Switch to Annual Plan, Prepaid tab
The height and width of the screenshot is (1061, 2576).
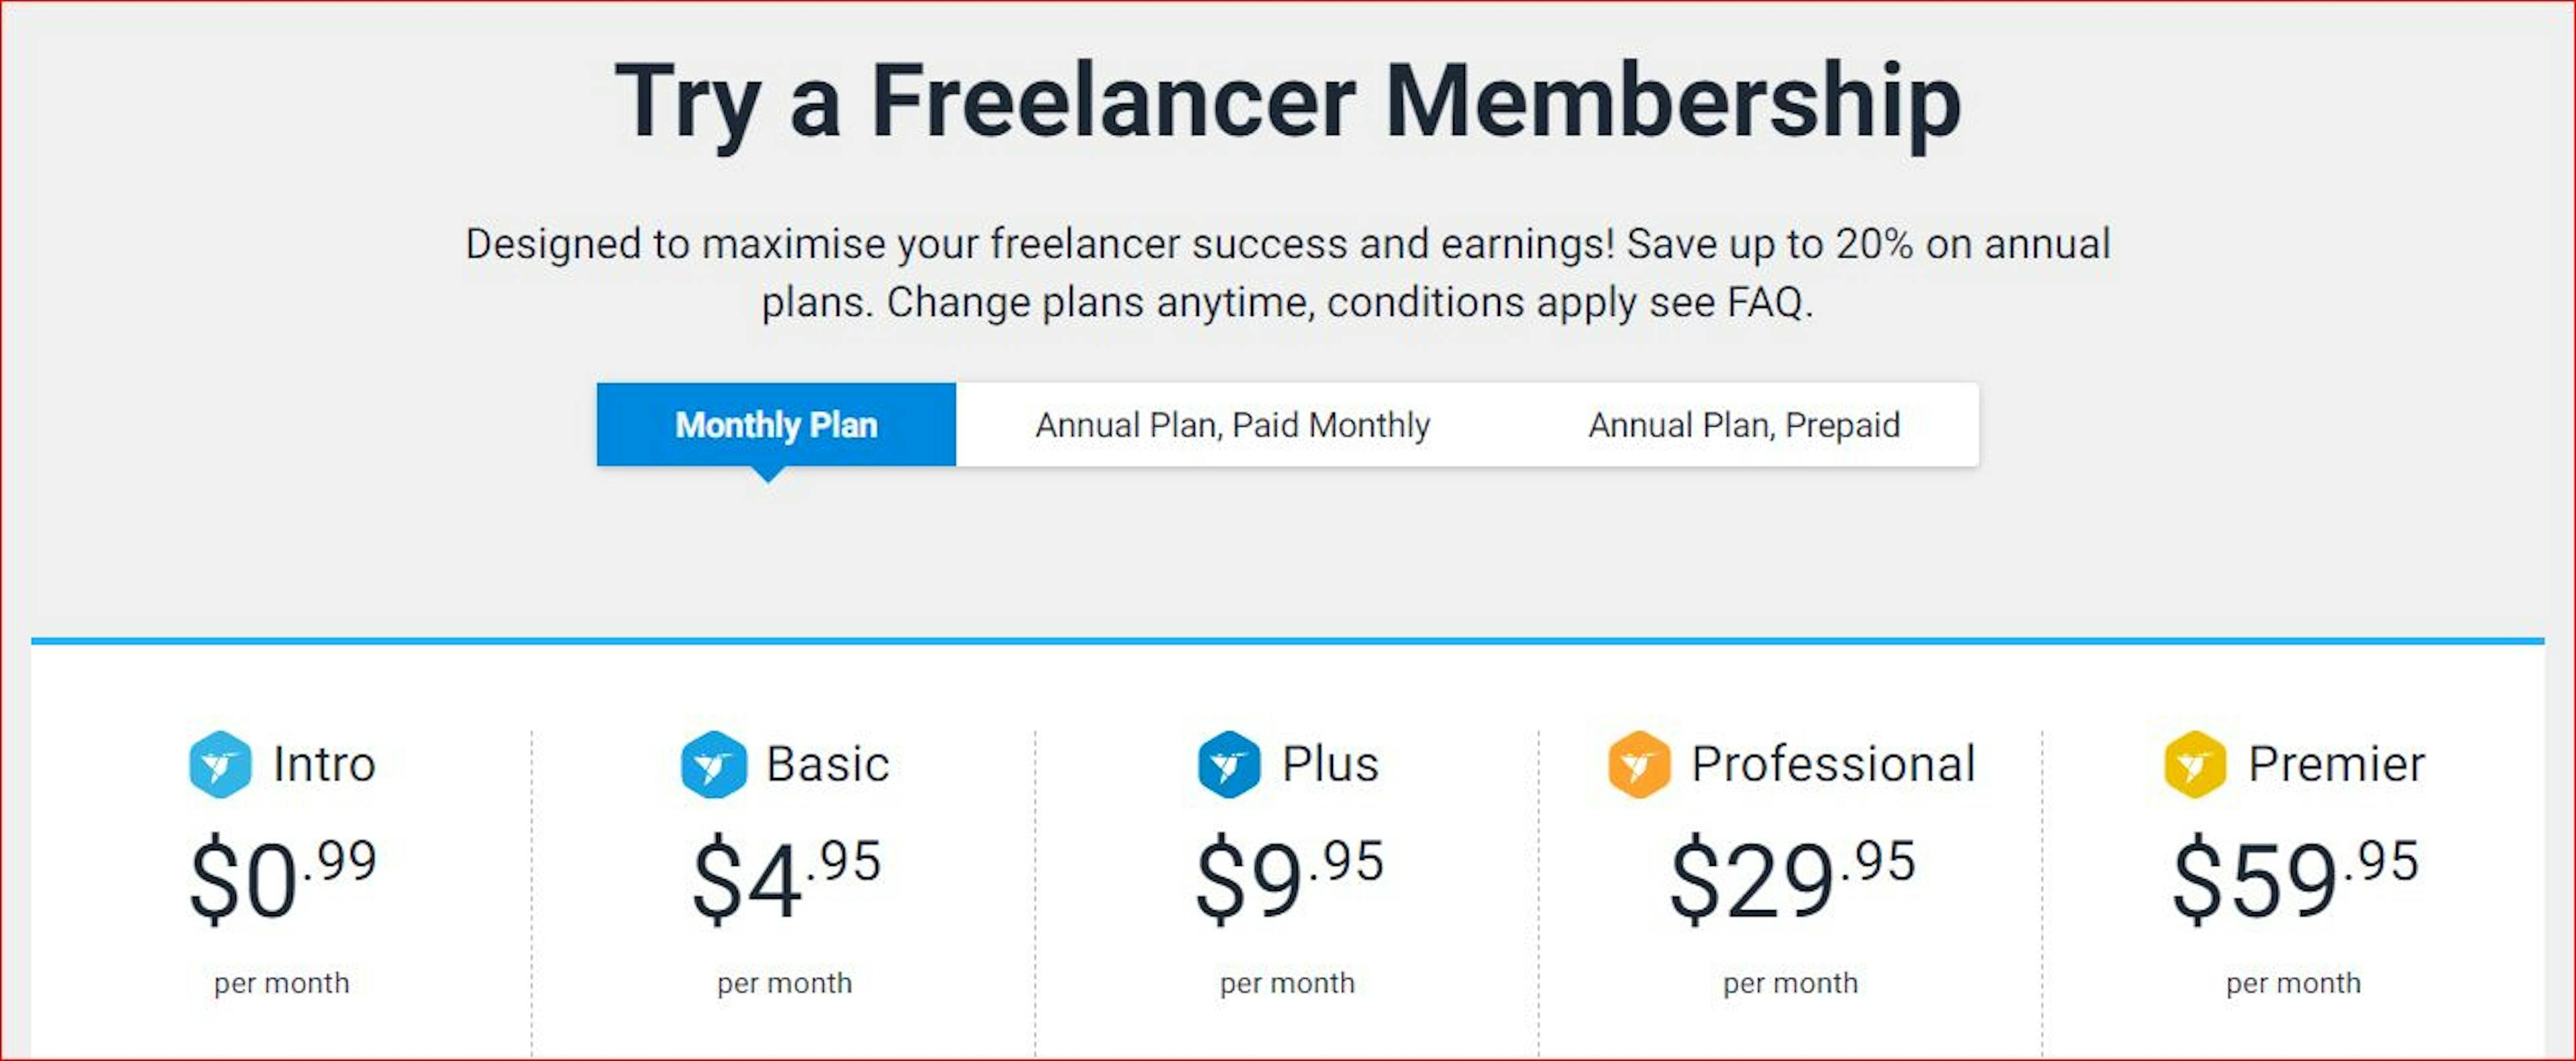(1744, 425)
